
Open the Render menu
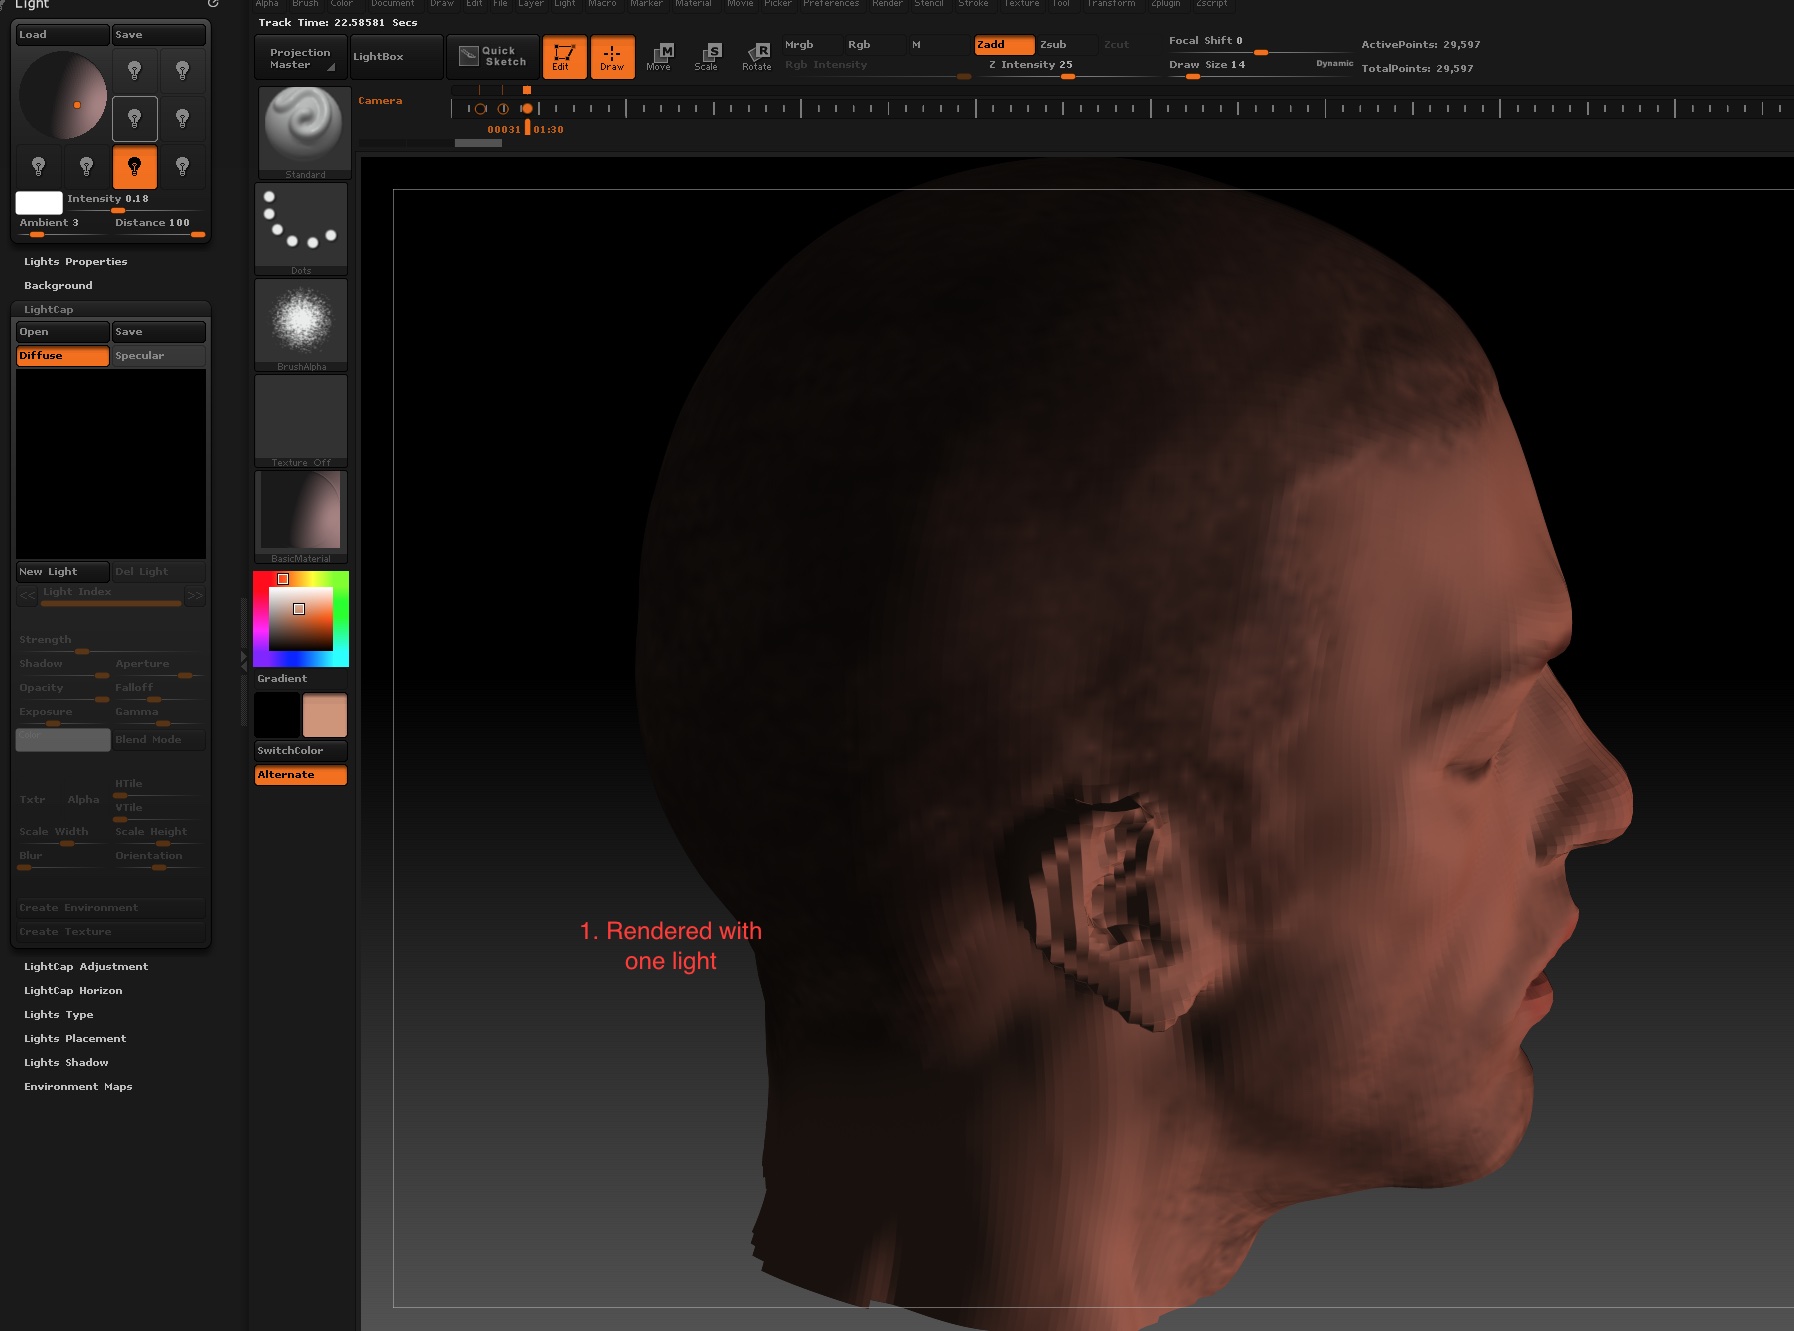tap(887, 4)
